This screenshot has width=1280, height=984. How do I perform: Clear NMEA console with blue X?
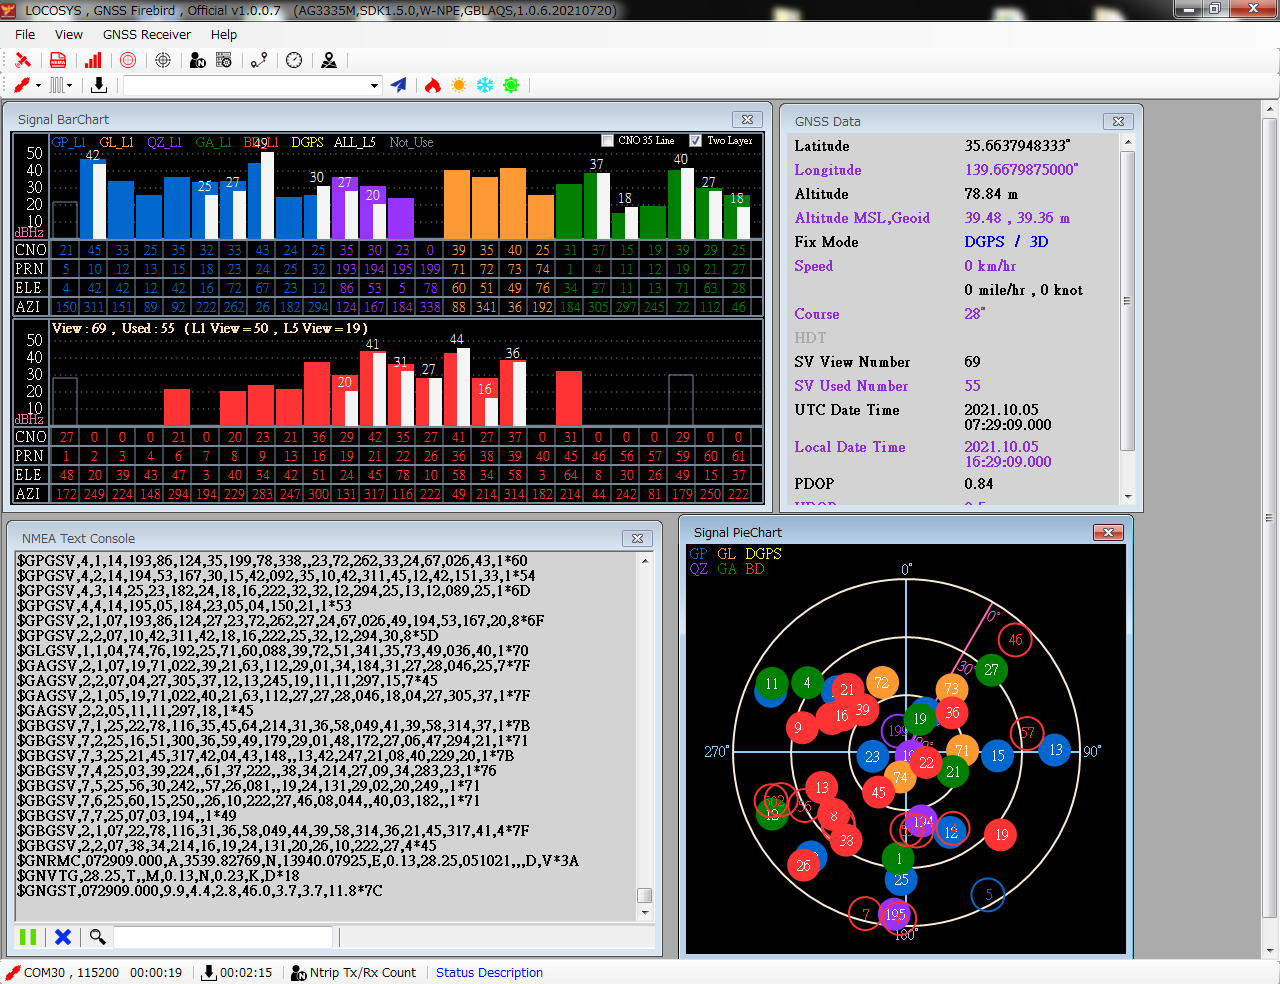63,937
